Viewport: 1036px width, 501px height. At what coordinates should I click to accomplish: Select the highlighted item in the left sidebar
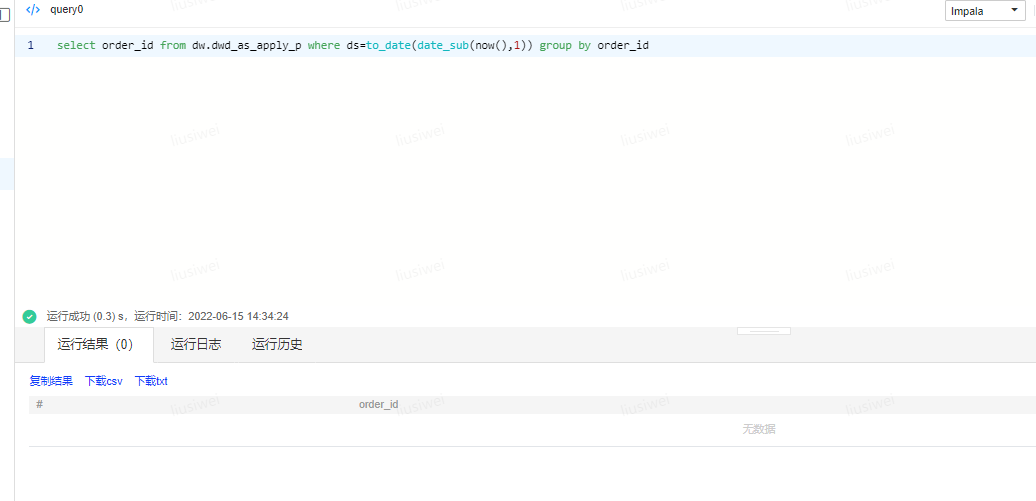point(6,173)
